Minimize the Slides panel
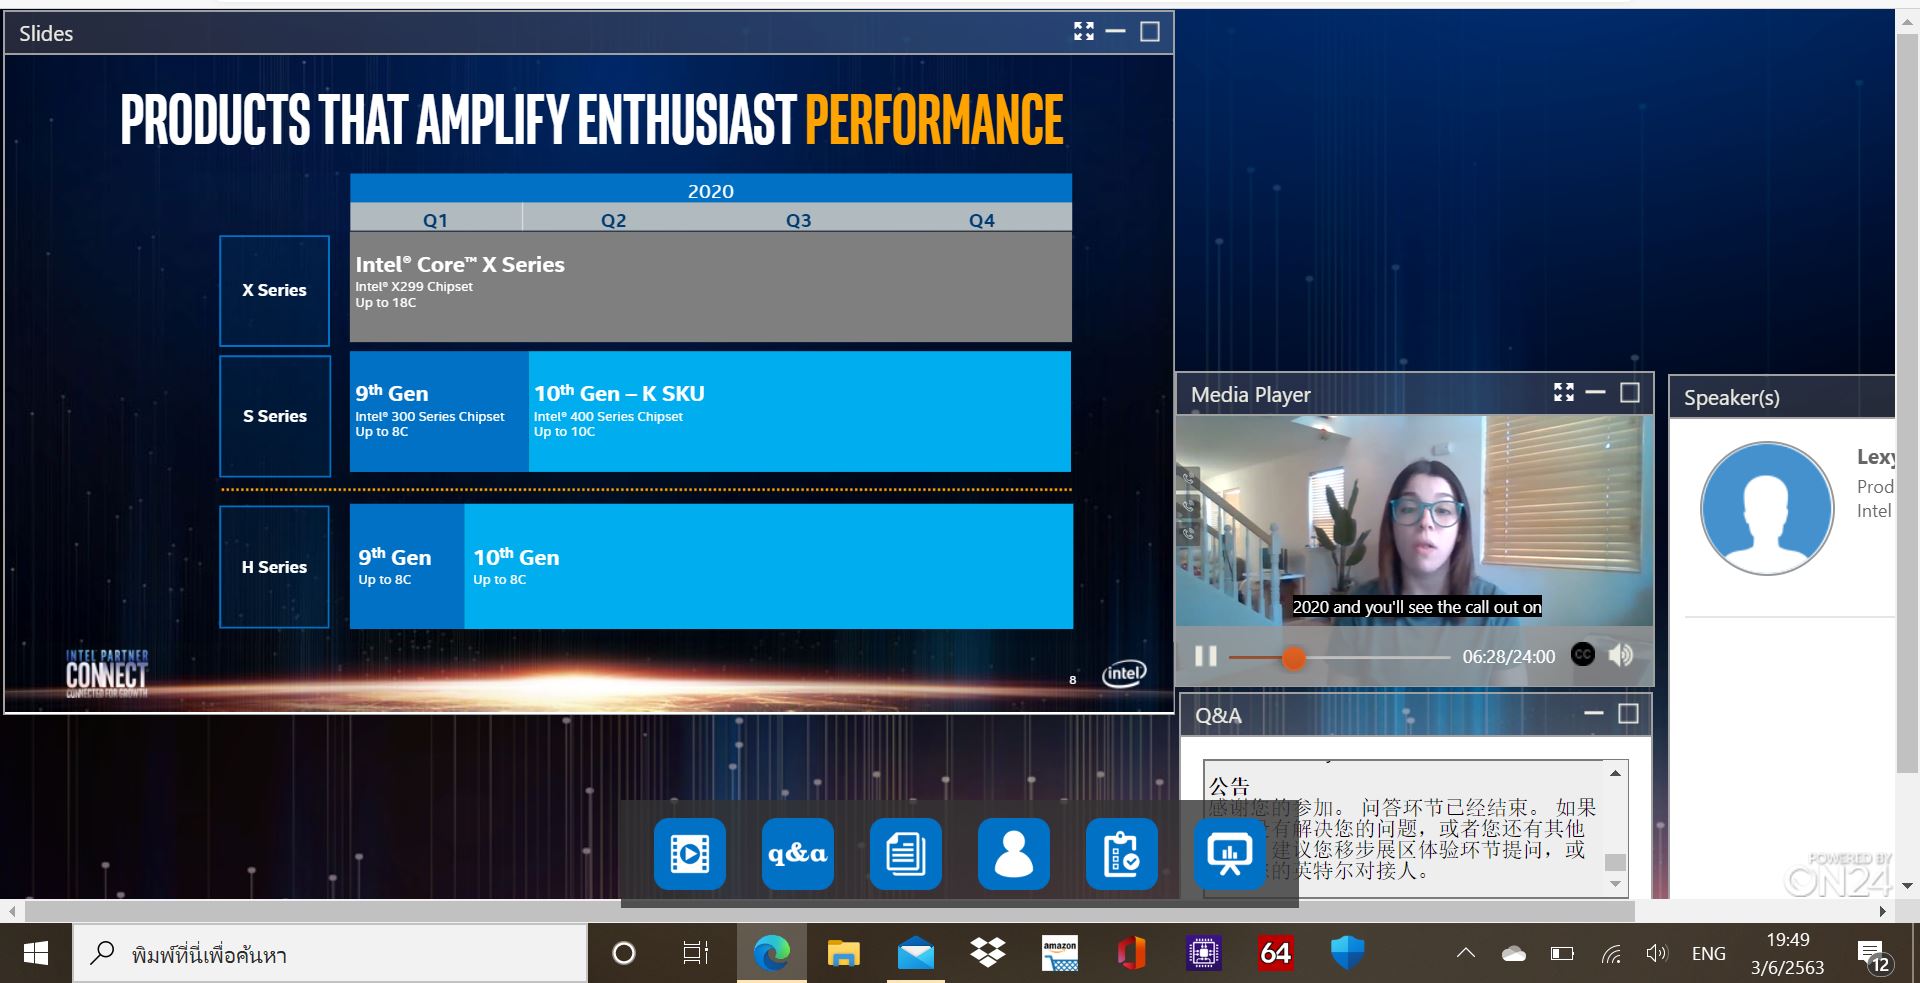The image size is (1920, 983). 1116,32
